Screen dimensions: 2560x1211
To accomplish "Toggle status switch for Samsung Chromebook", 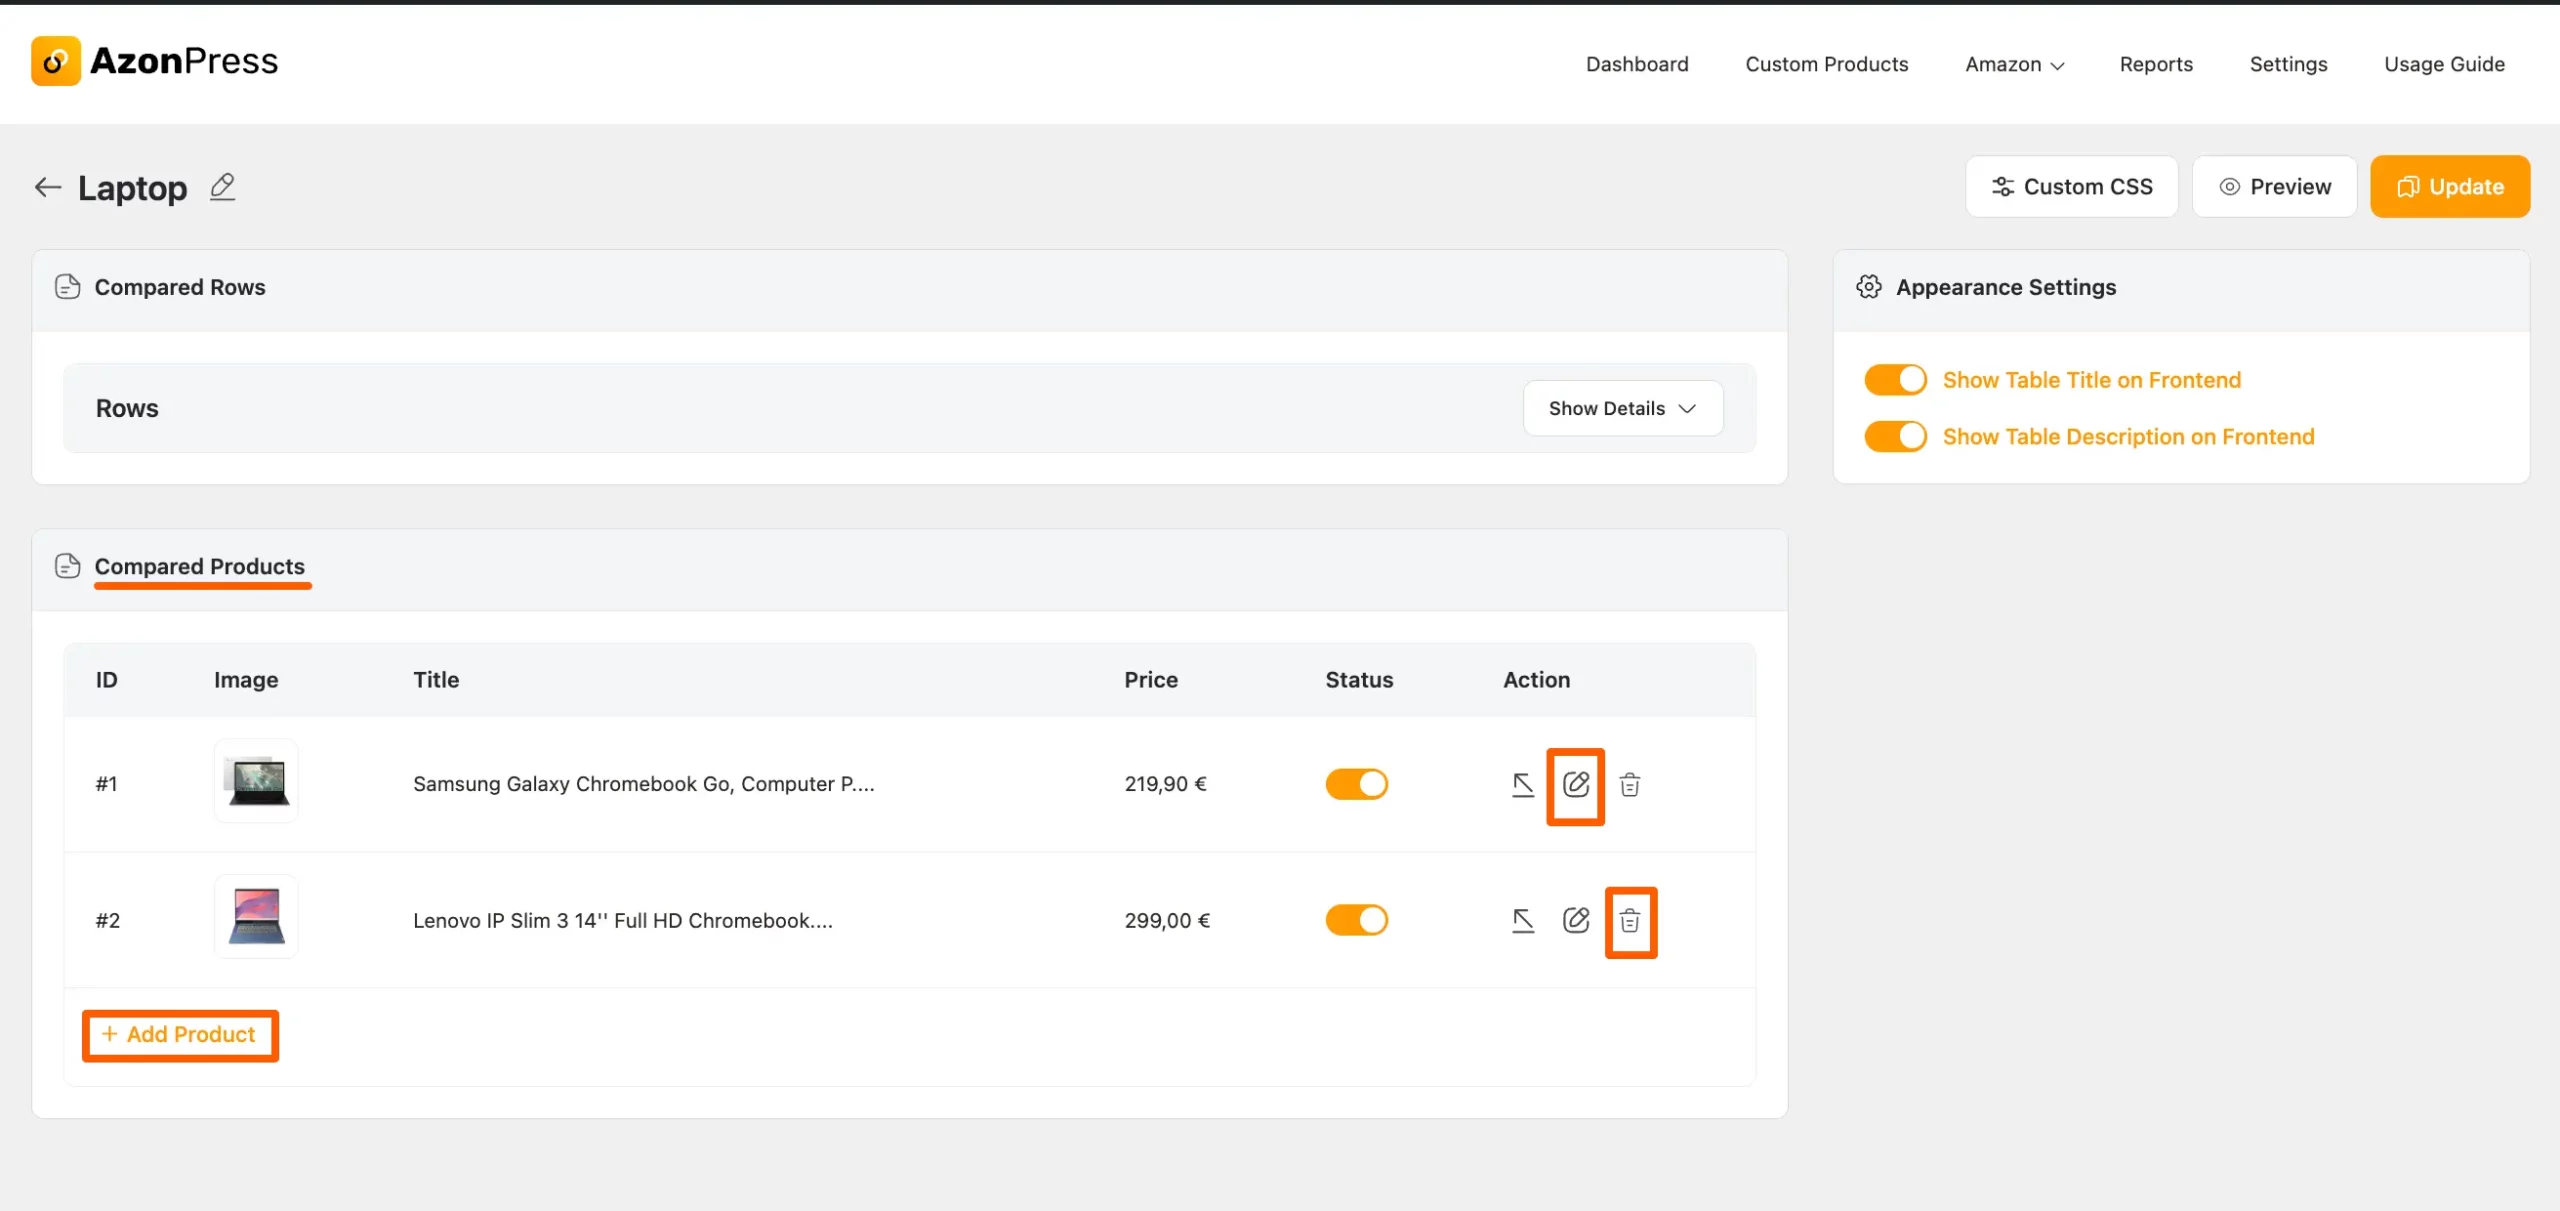I will 1357,783.
